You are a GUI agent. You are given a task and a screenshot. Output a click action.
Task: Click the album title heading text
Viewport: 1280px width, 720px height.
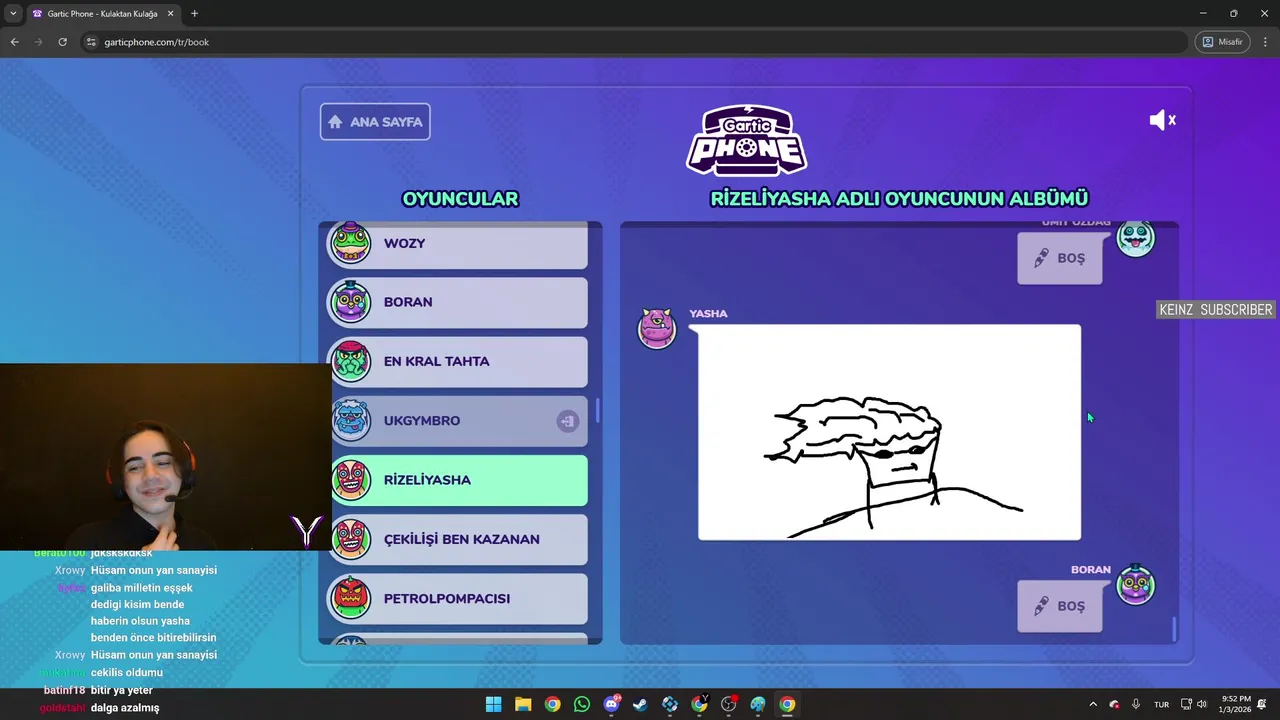(899, 199)
